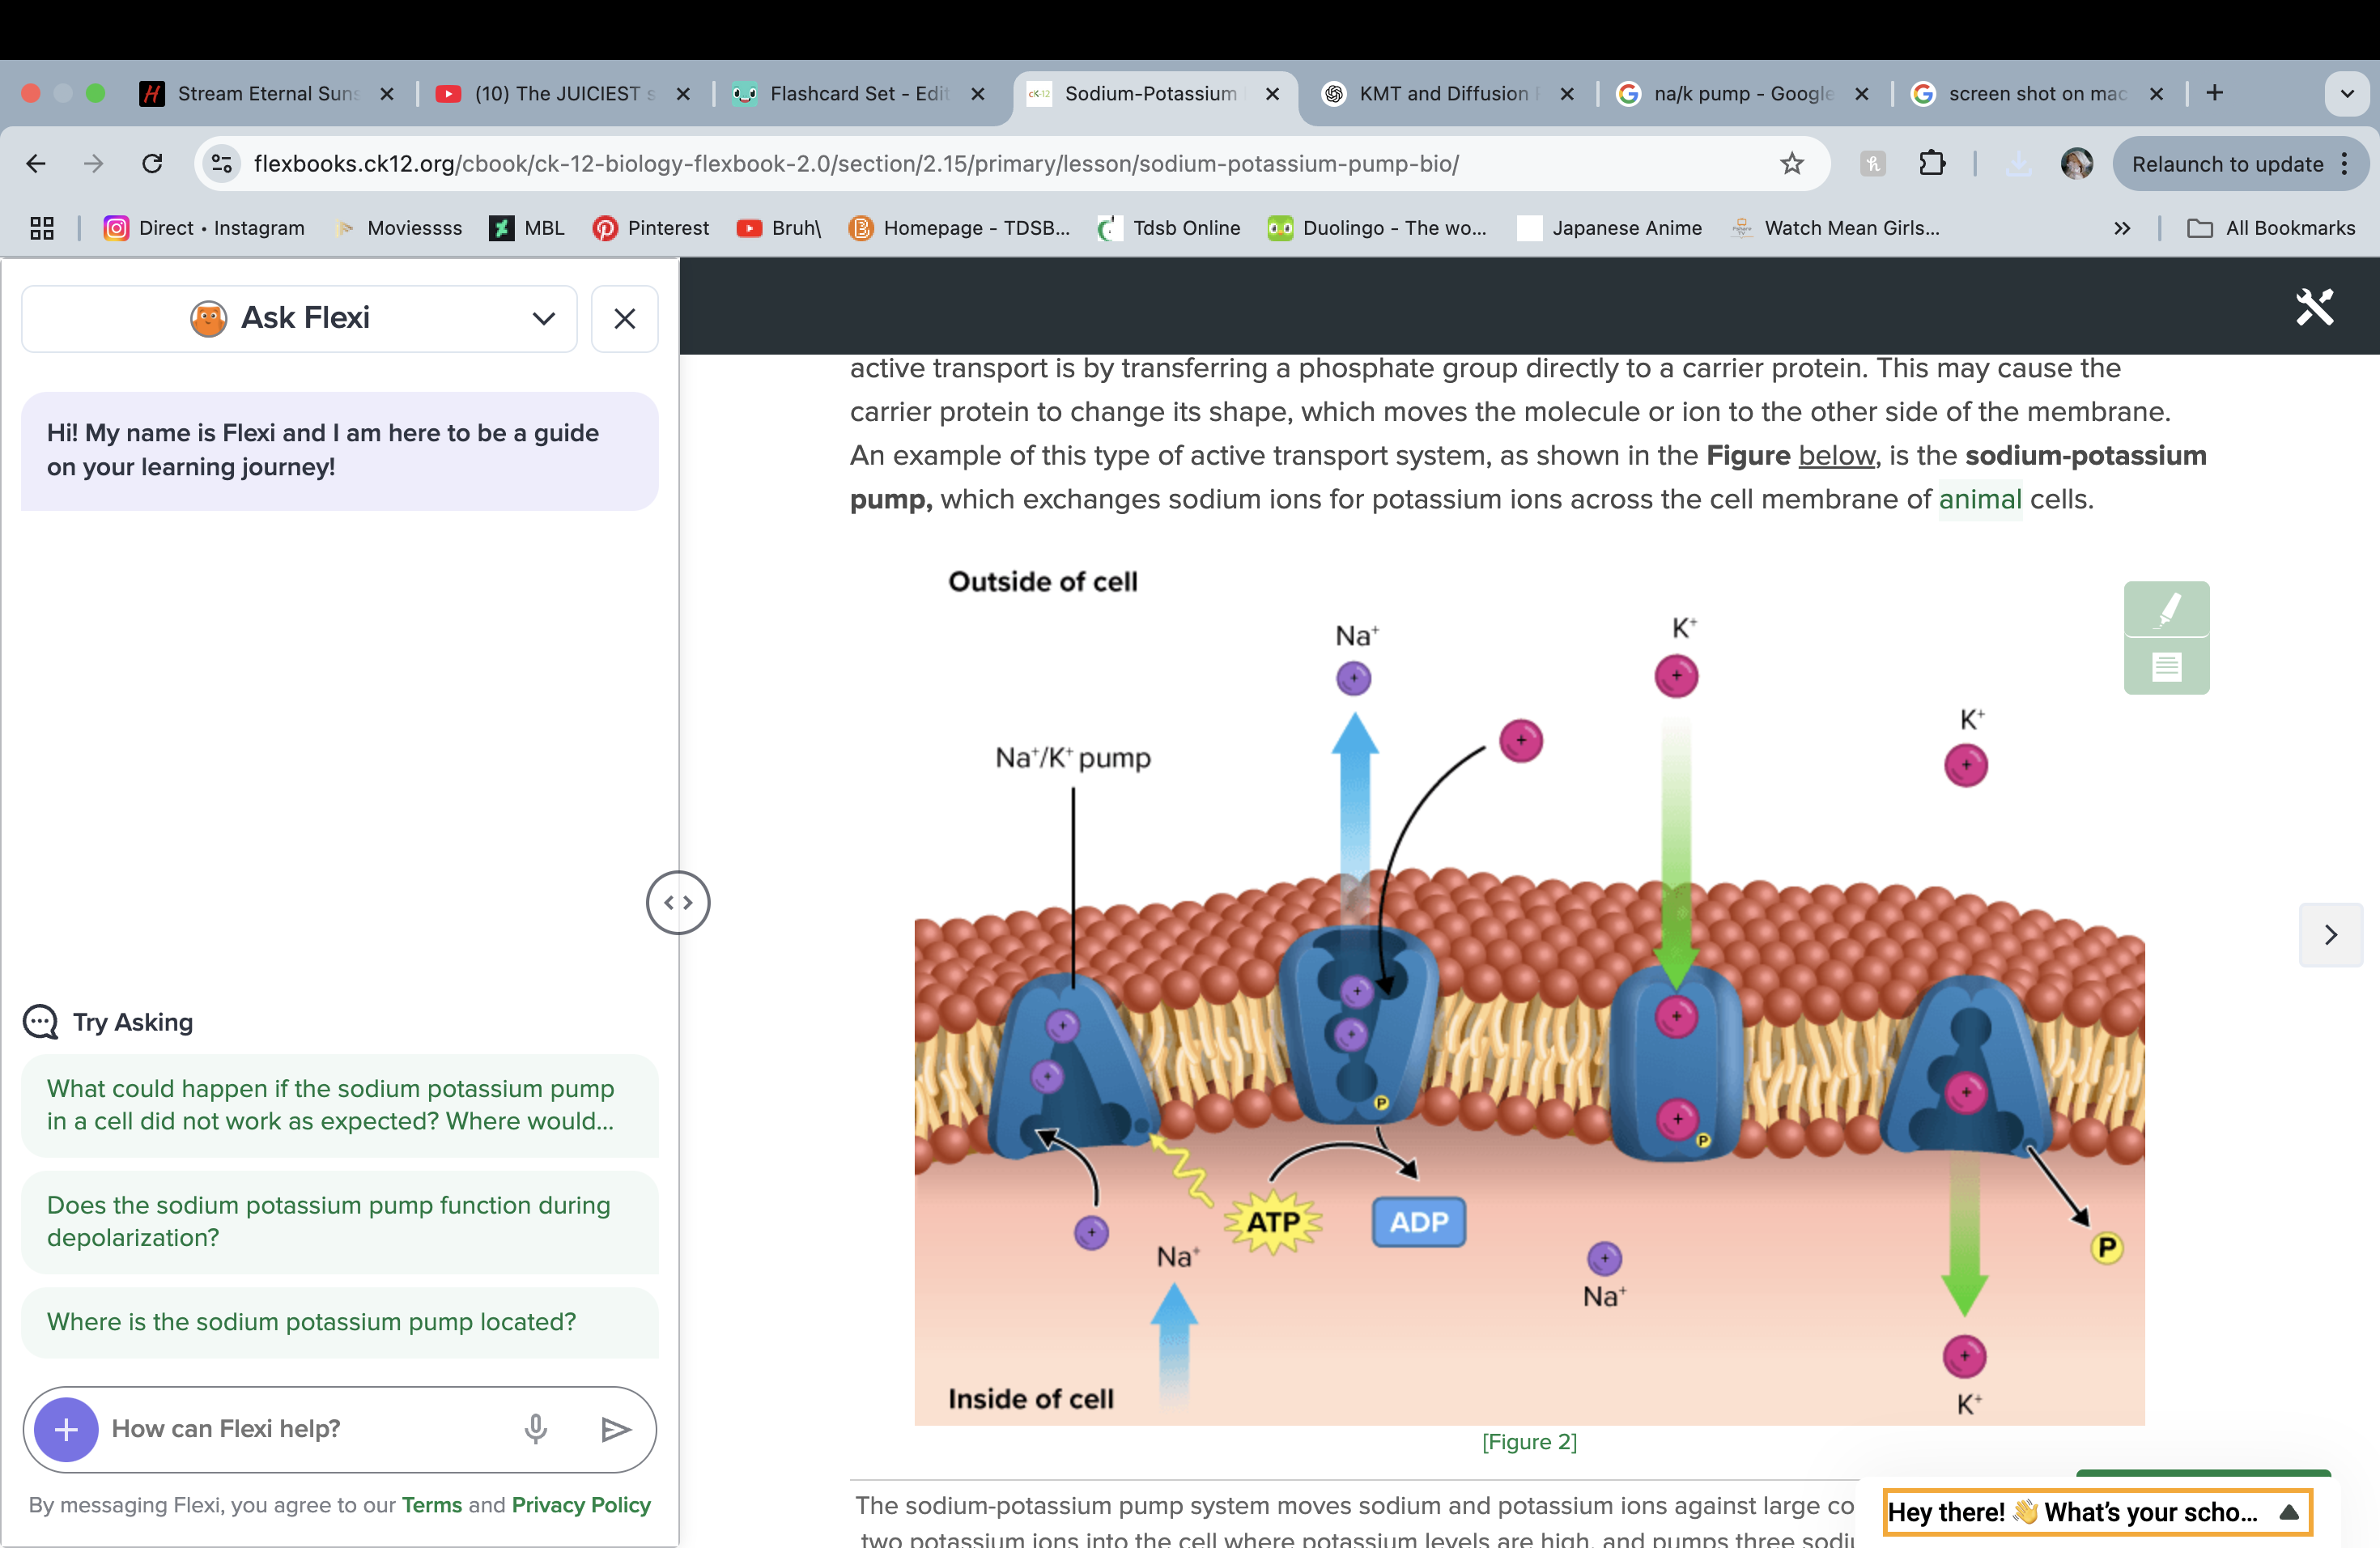Image resolution: width=2380 pixels, height=1548 pixels.
Task: Enlarge the sodium-potassium pump diagram
Action: [x=1529, y=990]
